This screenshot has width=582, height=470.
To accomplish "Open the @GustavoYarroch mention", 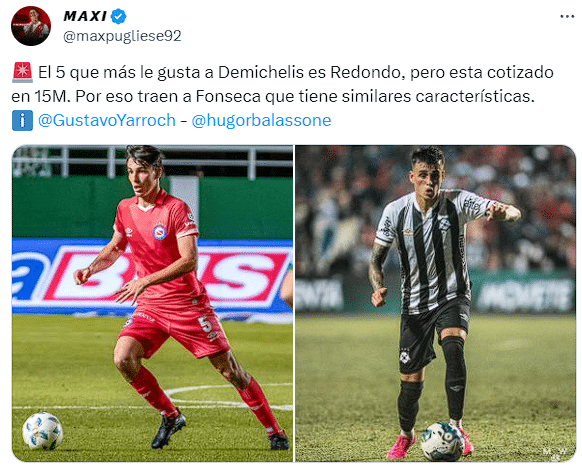I will click(x=107, y=120).
